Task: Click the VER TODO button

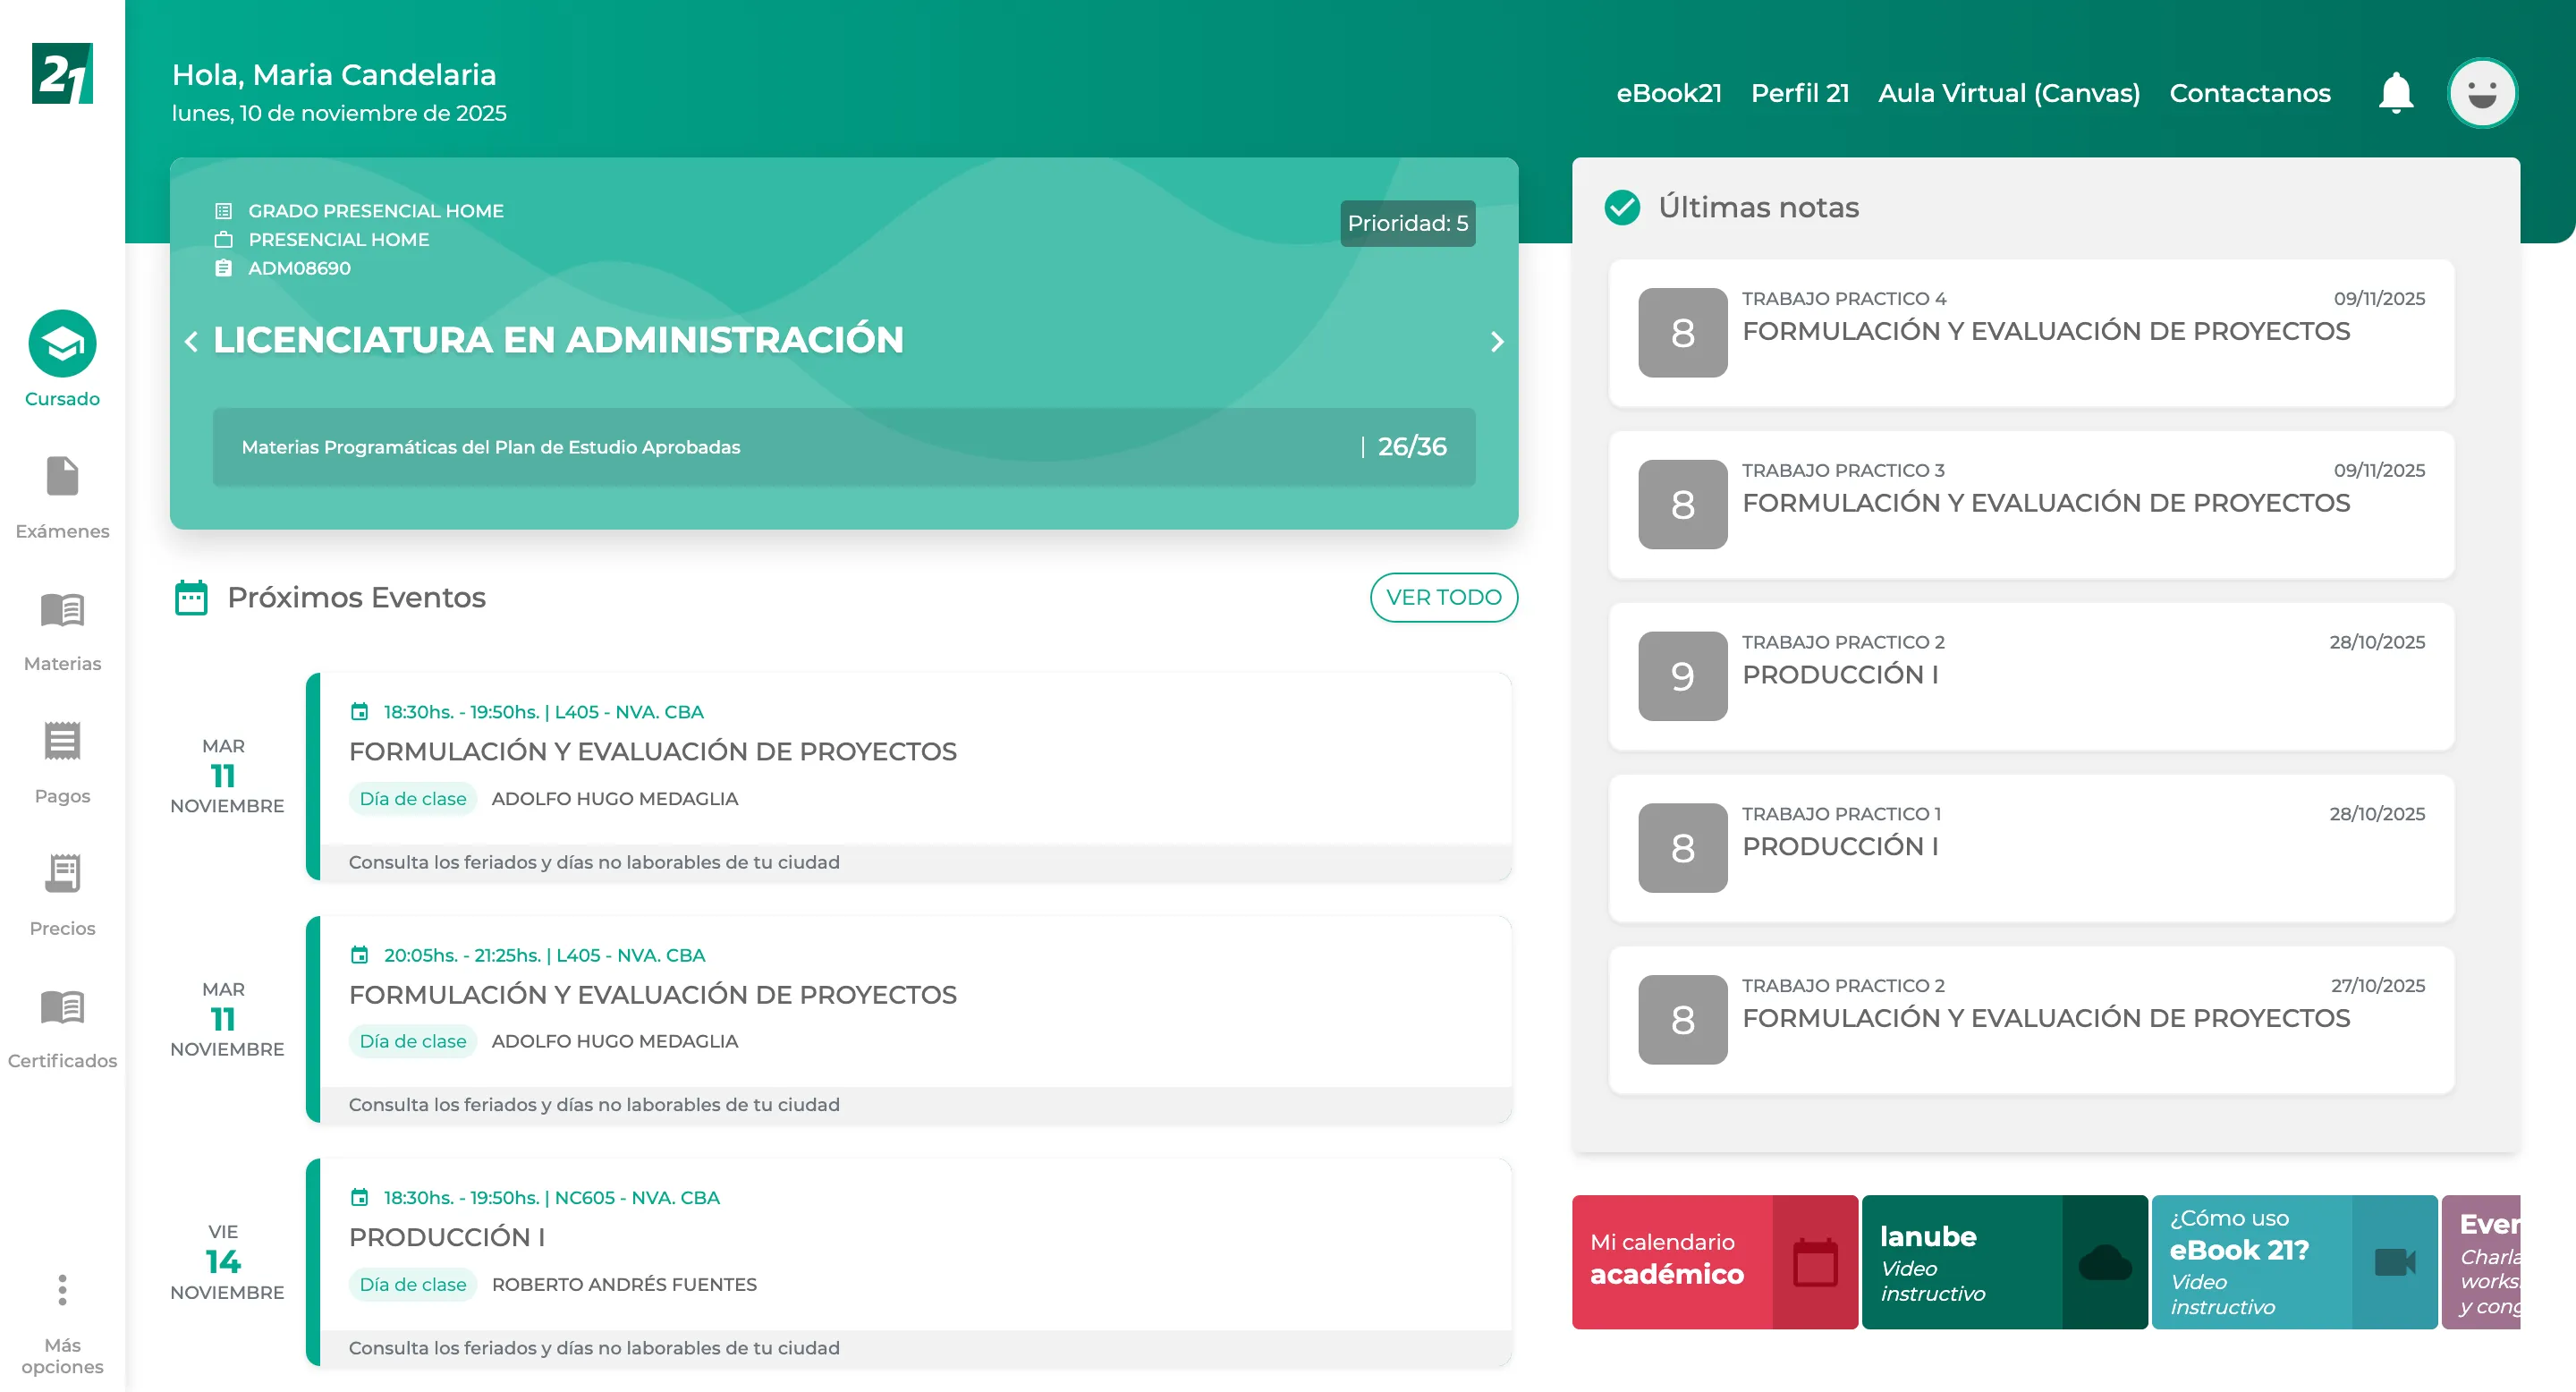Action: coord(1443,597)
